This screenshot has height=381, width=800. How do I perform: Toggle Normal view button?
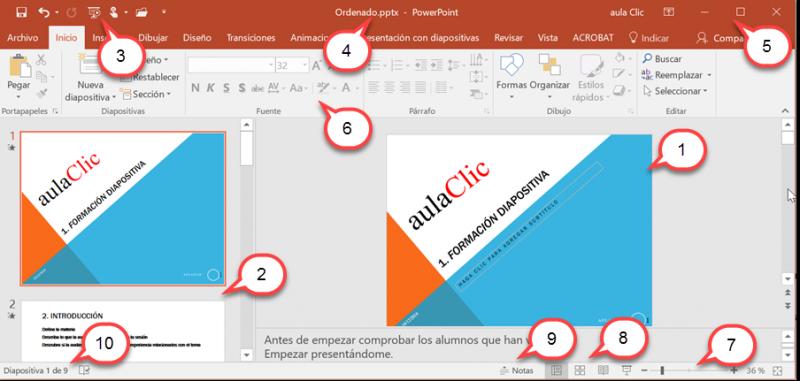coord(556,370)
